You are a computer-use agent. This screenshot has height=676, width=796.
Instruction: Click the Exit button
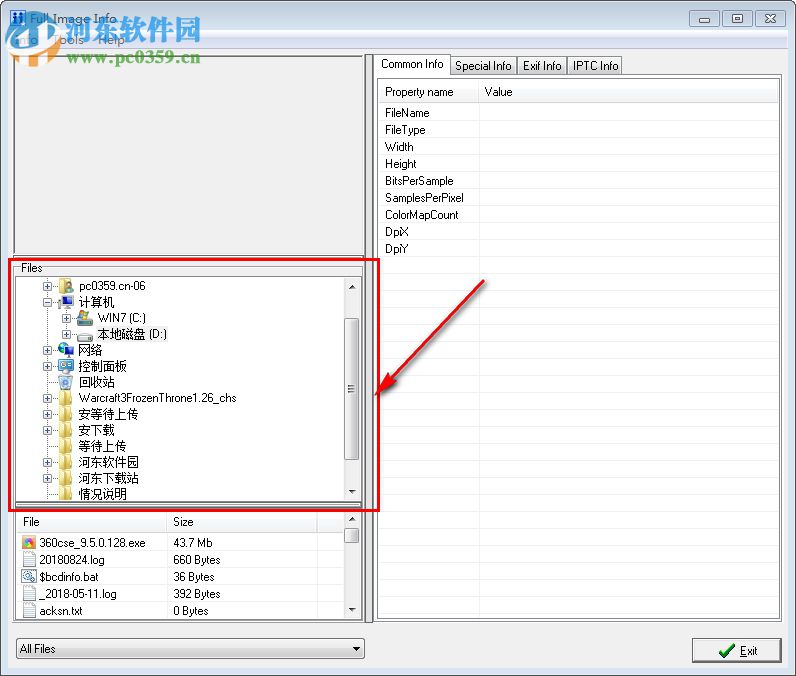737,651
